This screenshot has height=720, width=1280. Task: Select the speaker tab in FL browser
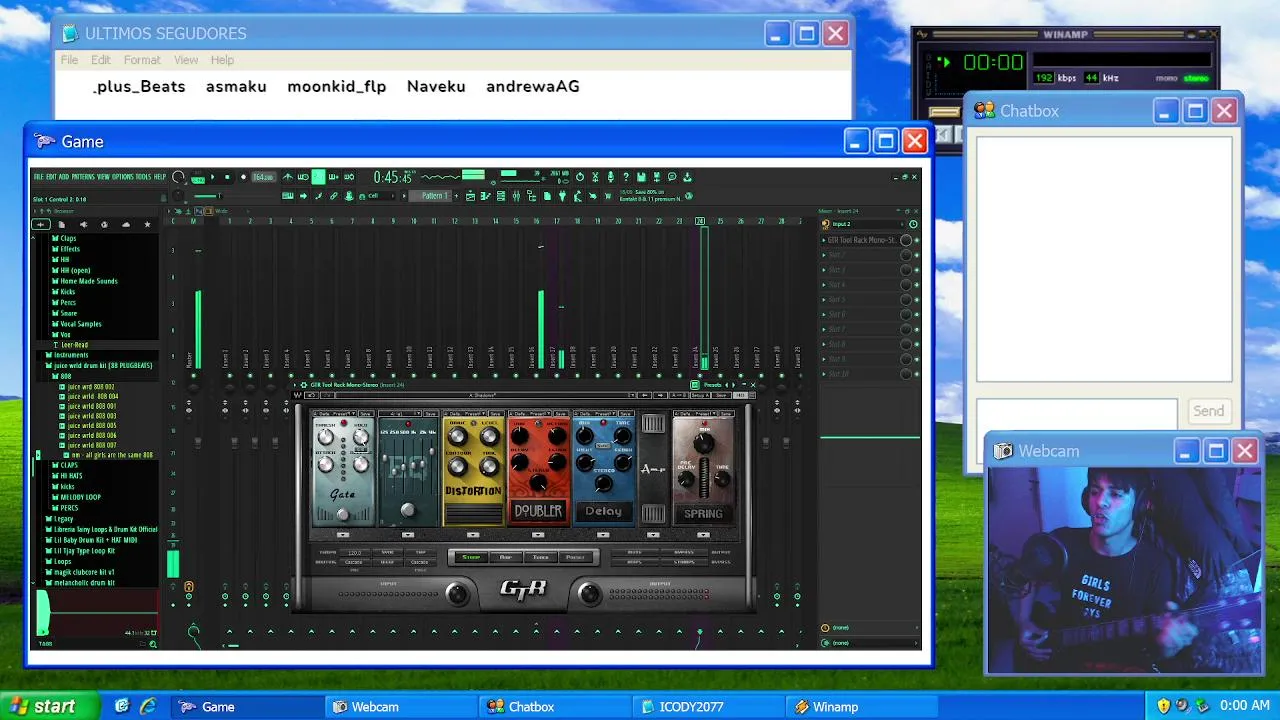(83, 224)
